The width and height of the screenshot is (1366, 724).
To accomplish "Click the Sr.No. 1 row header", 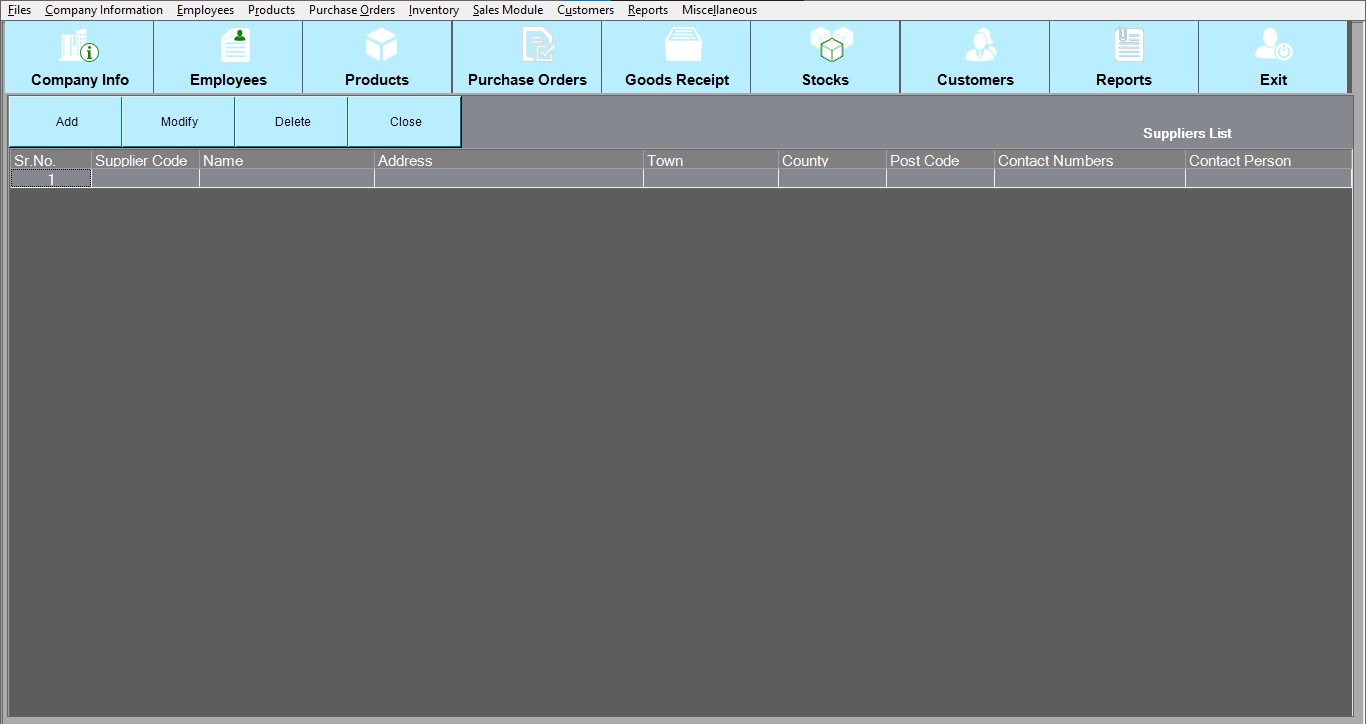I will (x=51, y=179).
